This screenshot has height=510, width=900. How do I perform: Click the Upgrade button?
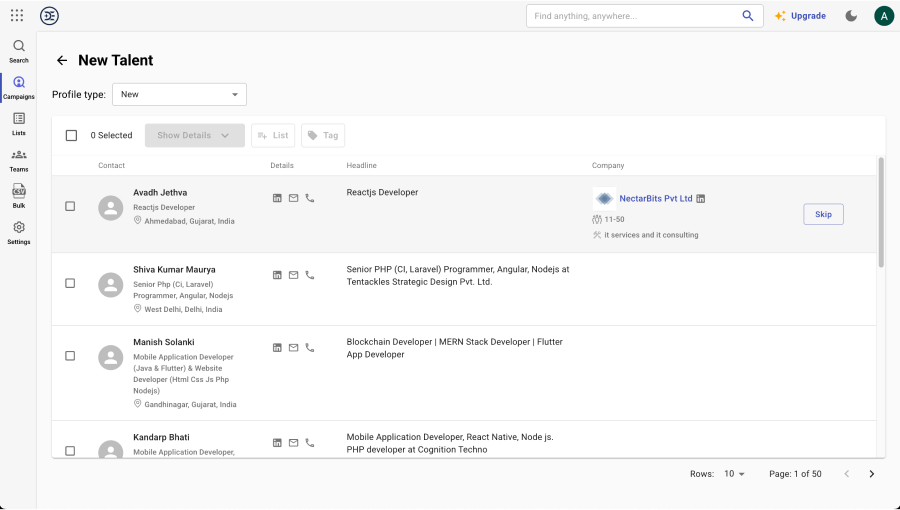click(800, 15)
